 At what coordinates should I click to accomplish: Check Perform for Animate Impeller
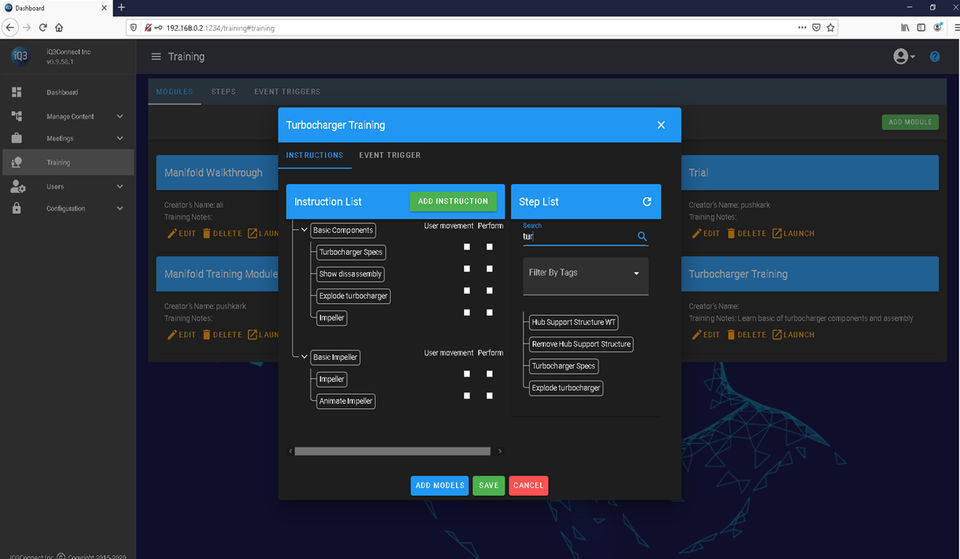489,396
